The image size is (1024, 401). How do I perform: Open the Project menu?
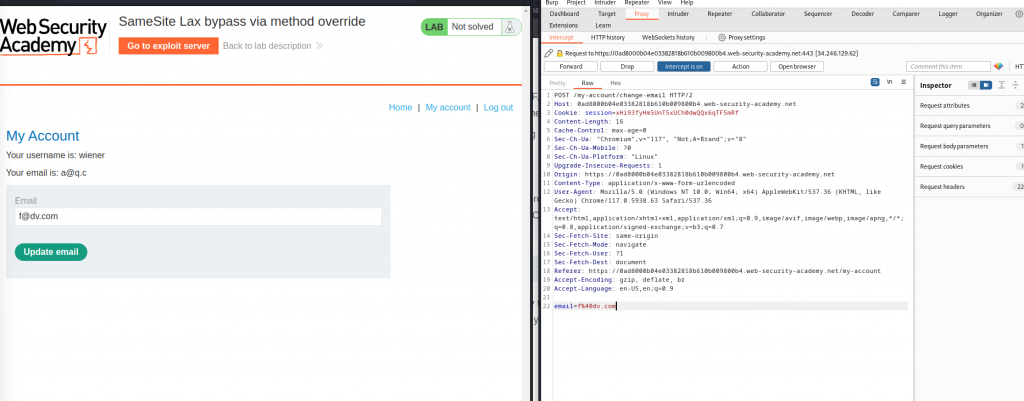(x=576, y=3)
